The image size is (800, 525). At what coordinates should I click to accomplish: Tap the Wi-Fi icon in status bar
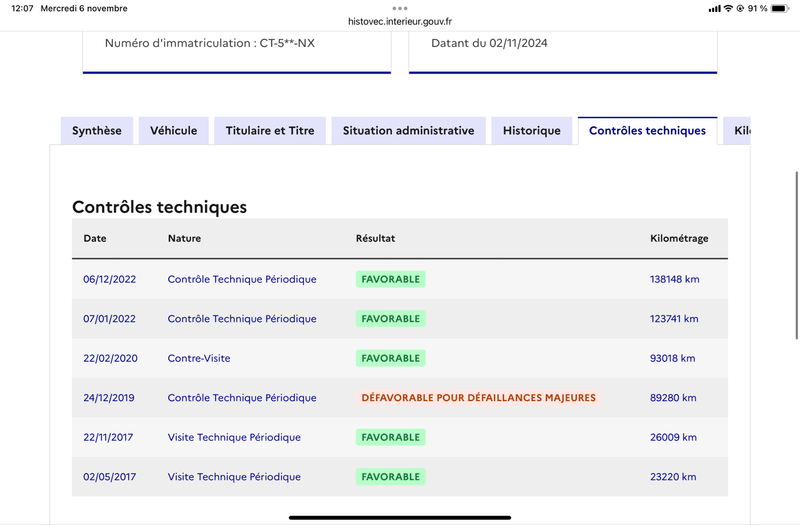728,8
